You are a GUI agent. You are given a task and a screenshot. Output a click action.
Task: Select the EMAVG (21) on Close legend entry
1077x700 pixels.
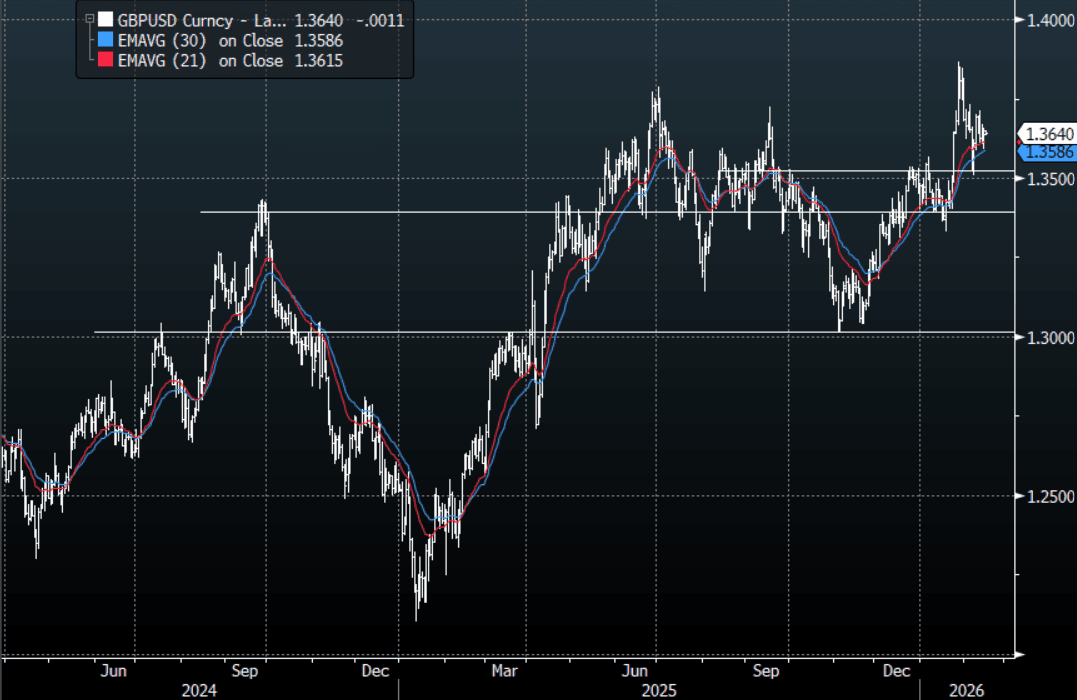(200, 62)
